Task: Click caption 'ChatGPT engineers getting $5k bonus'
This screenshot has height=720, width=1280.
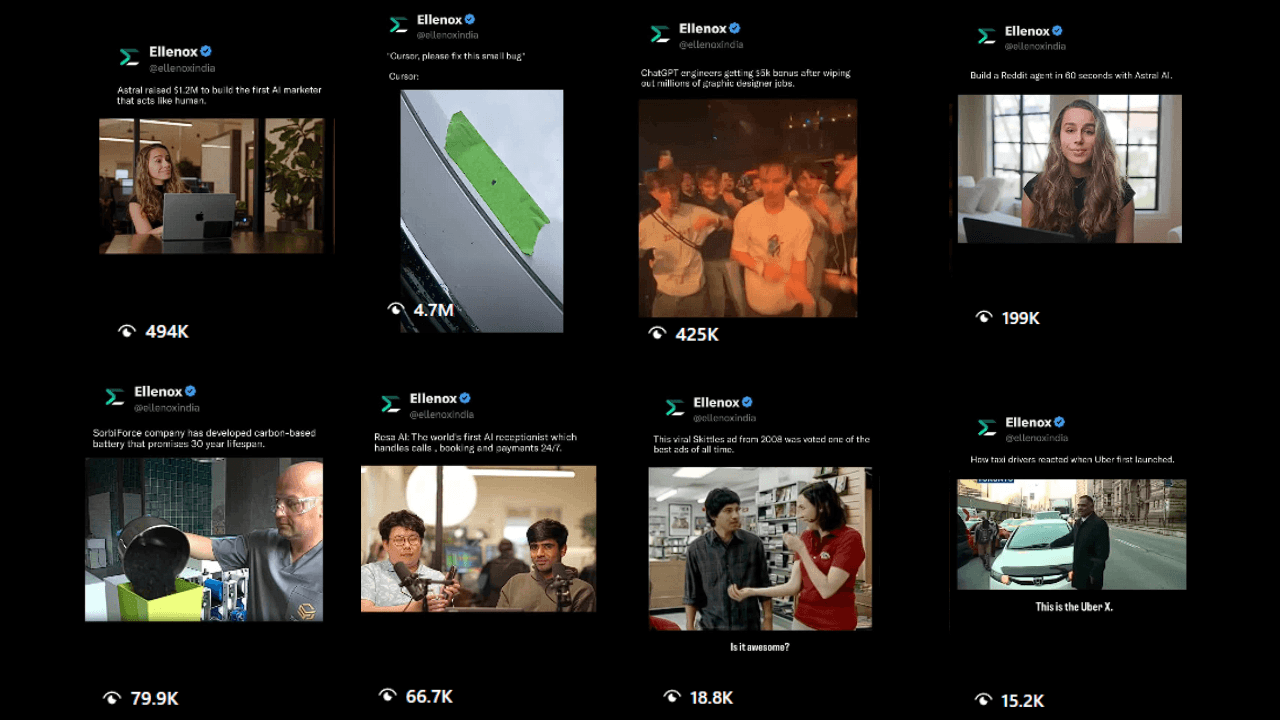Action: [746, 78]
